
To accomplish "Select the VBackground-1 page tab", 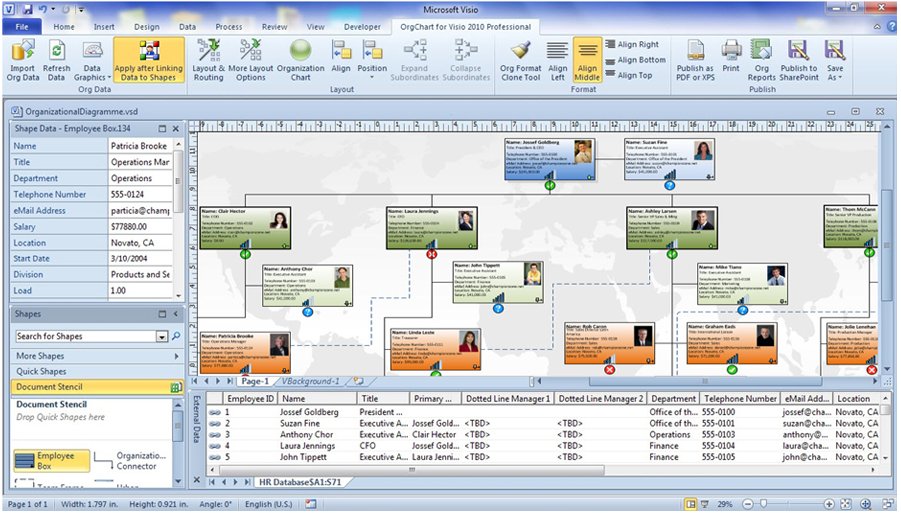I will point(311,381).
